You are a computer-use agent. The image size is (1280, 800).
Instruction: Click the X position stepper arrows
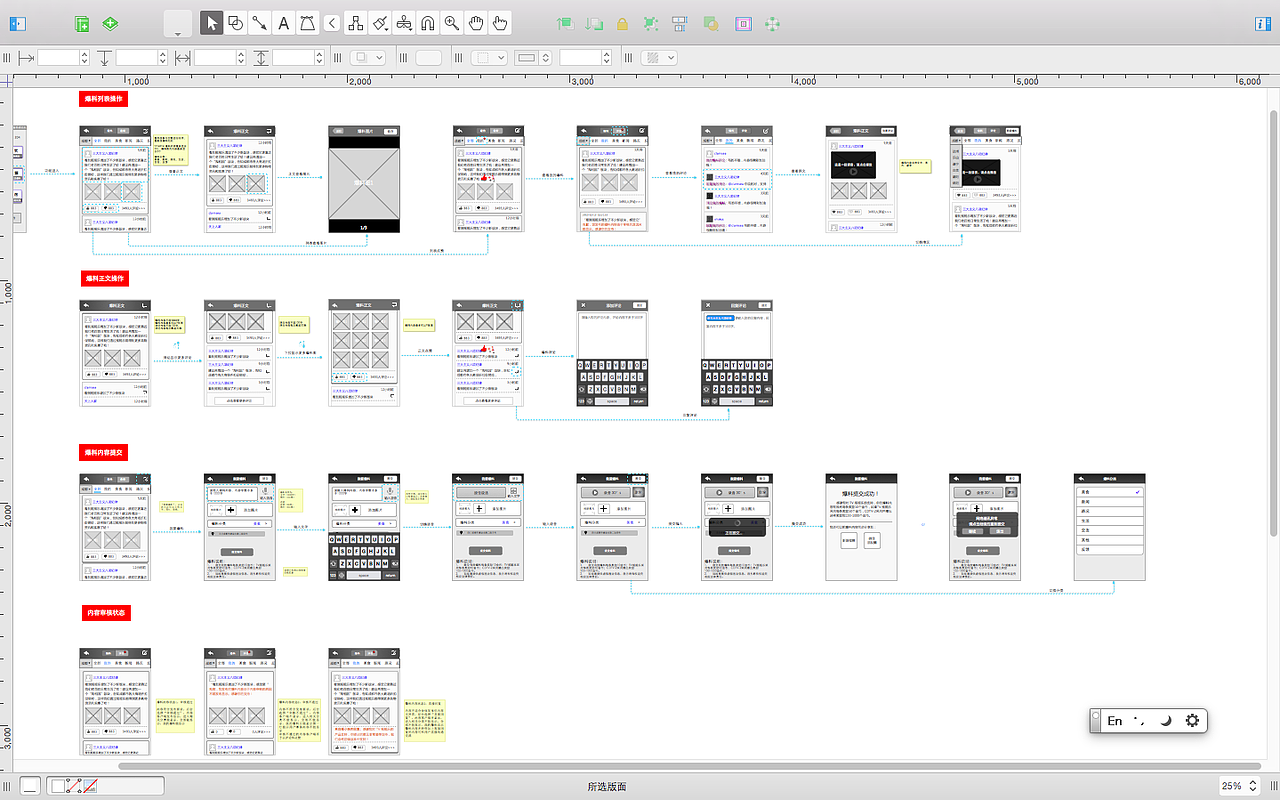pyautogui.click(x=85, y=58)
